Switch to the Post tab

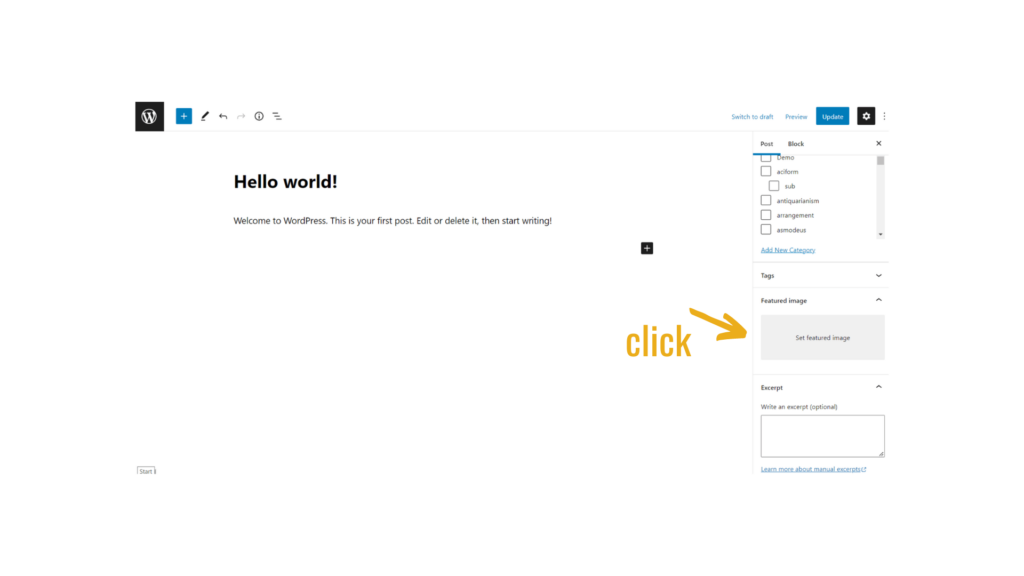(x=767, y=144)
